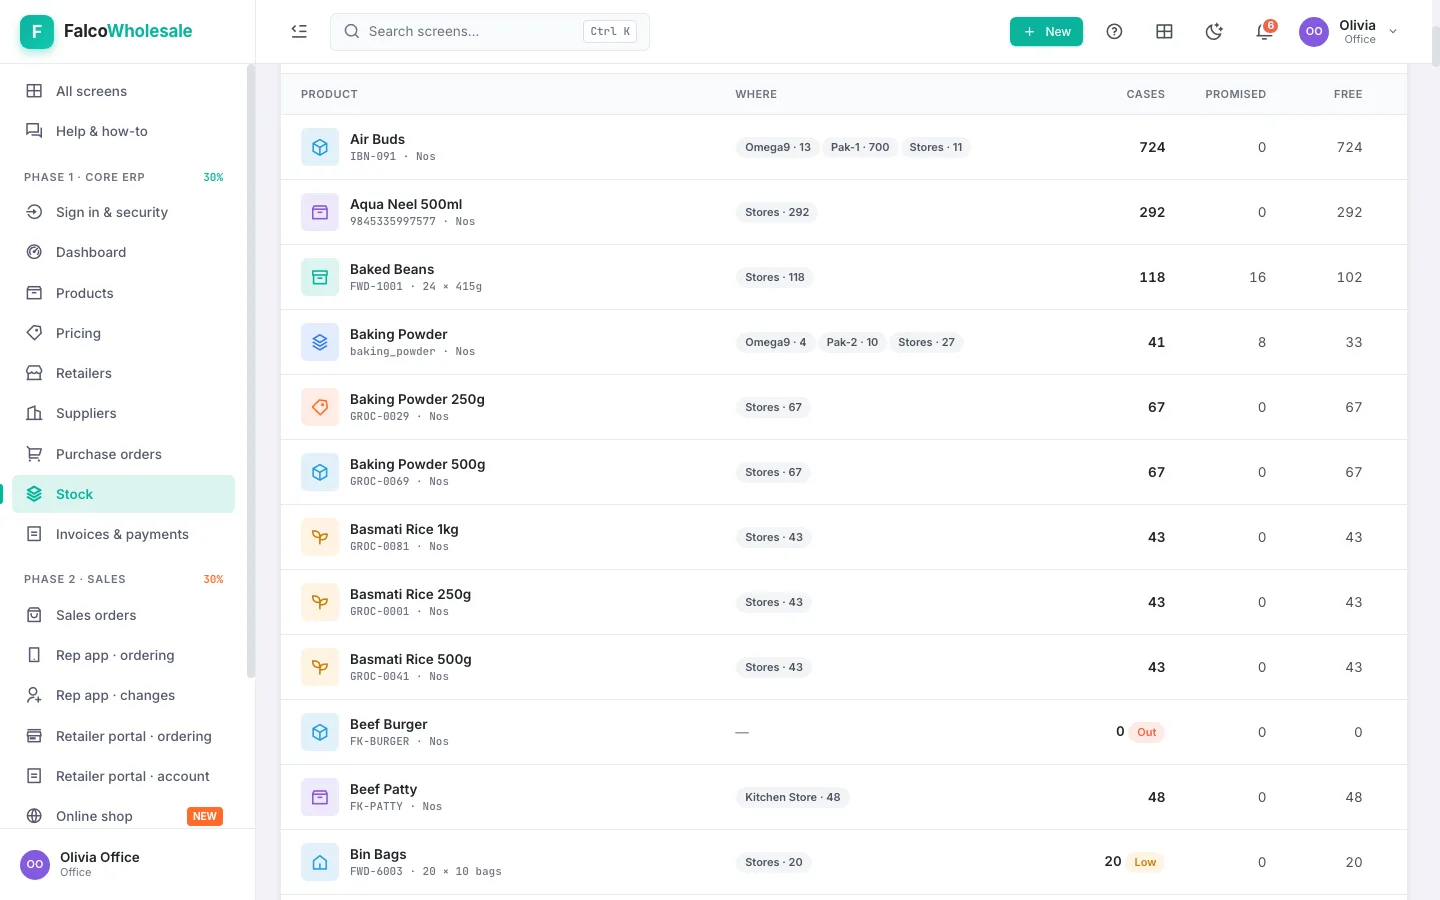Screen dimensions: 1440x900
Task: Click the Basmati Rice 1kg sprout icon
Action: pyautogui.click(x=320, y=537)
